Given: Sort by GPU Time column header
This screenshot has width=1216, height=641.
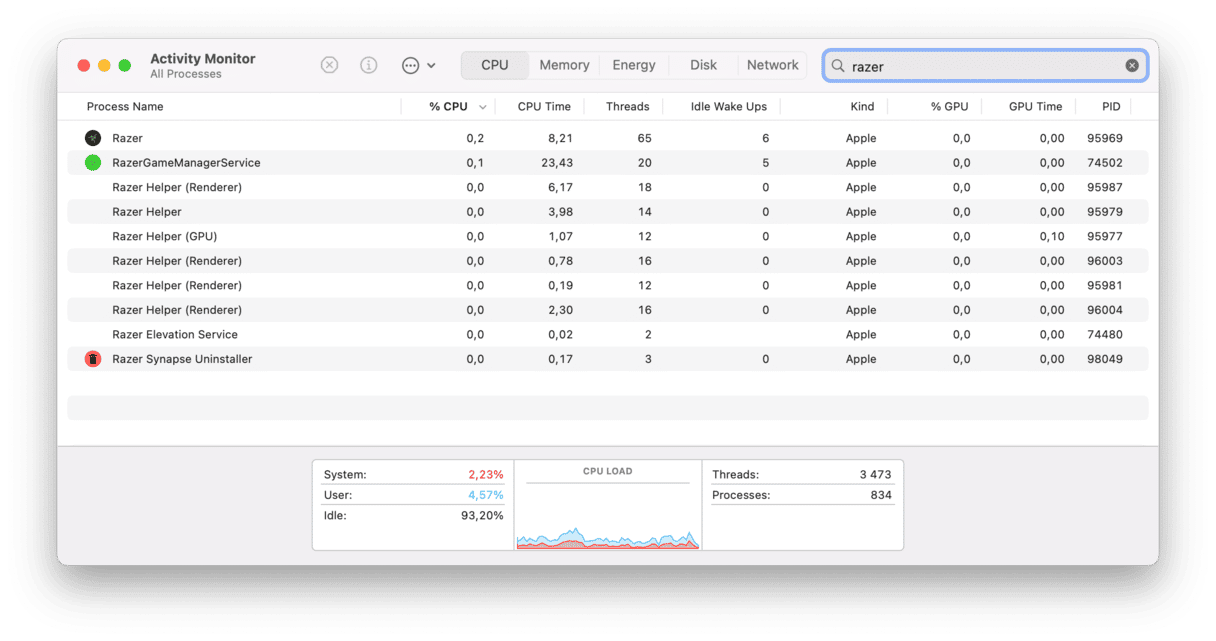Looking at the screenshot, I should click(x=1035, y=107).
